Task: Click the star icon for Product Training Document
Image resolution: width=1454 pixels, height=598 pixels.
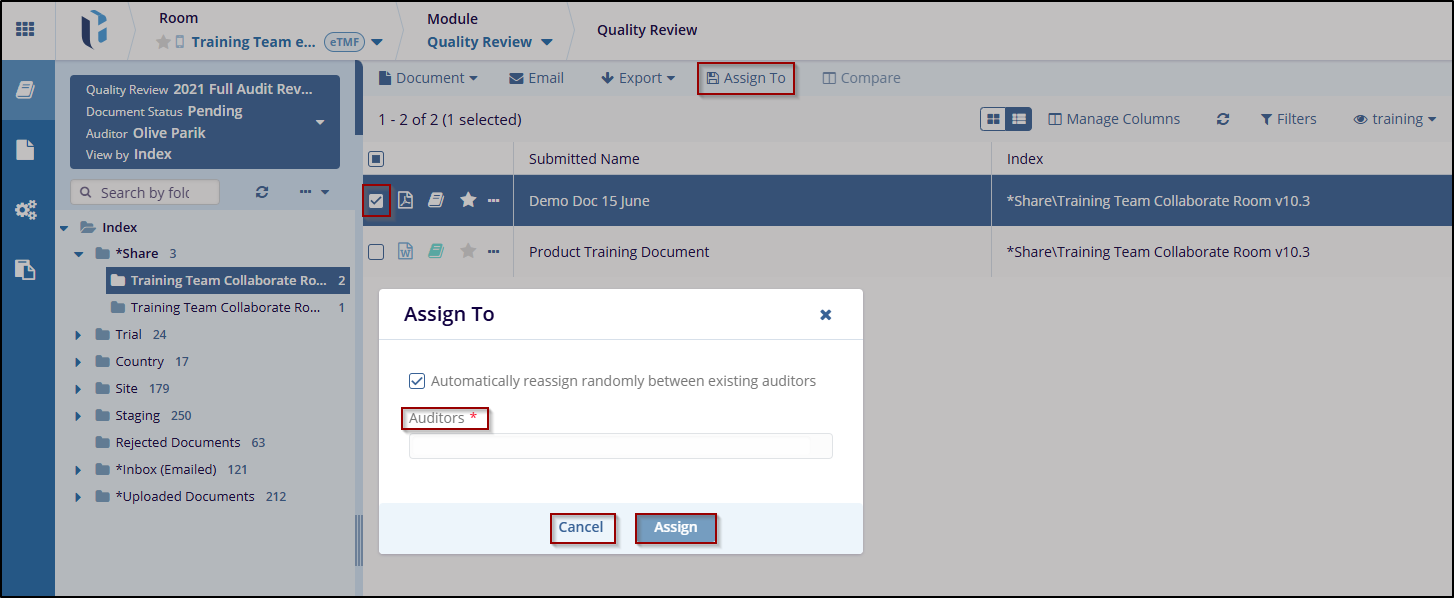Action: pos(467,252)
